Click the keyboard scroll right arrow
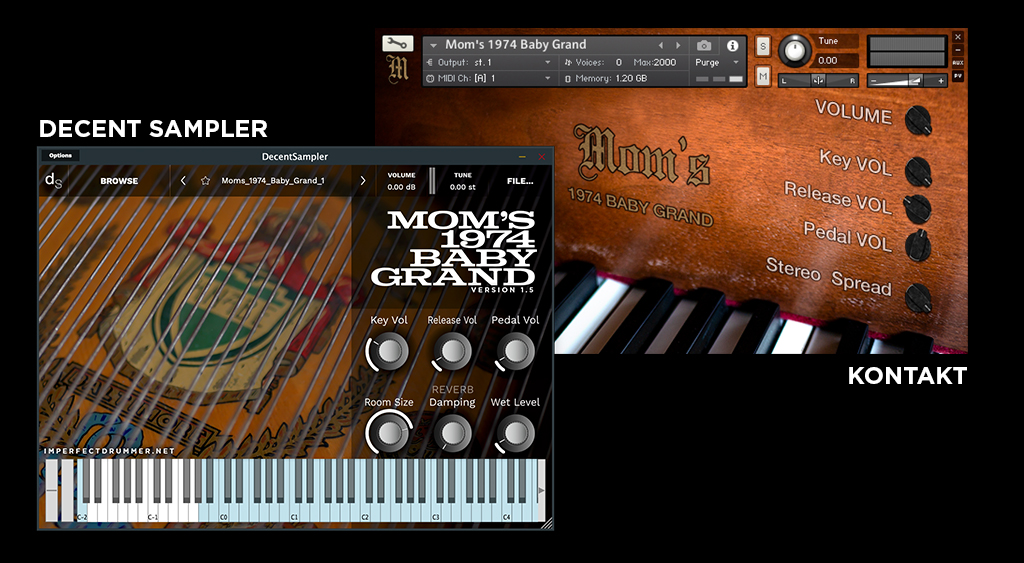The width and height of the screenshot is (1024, 563). tap(541, 491)
